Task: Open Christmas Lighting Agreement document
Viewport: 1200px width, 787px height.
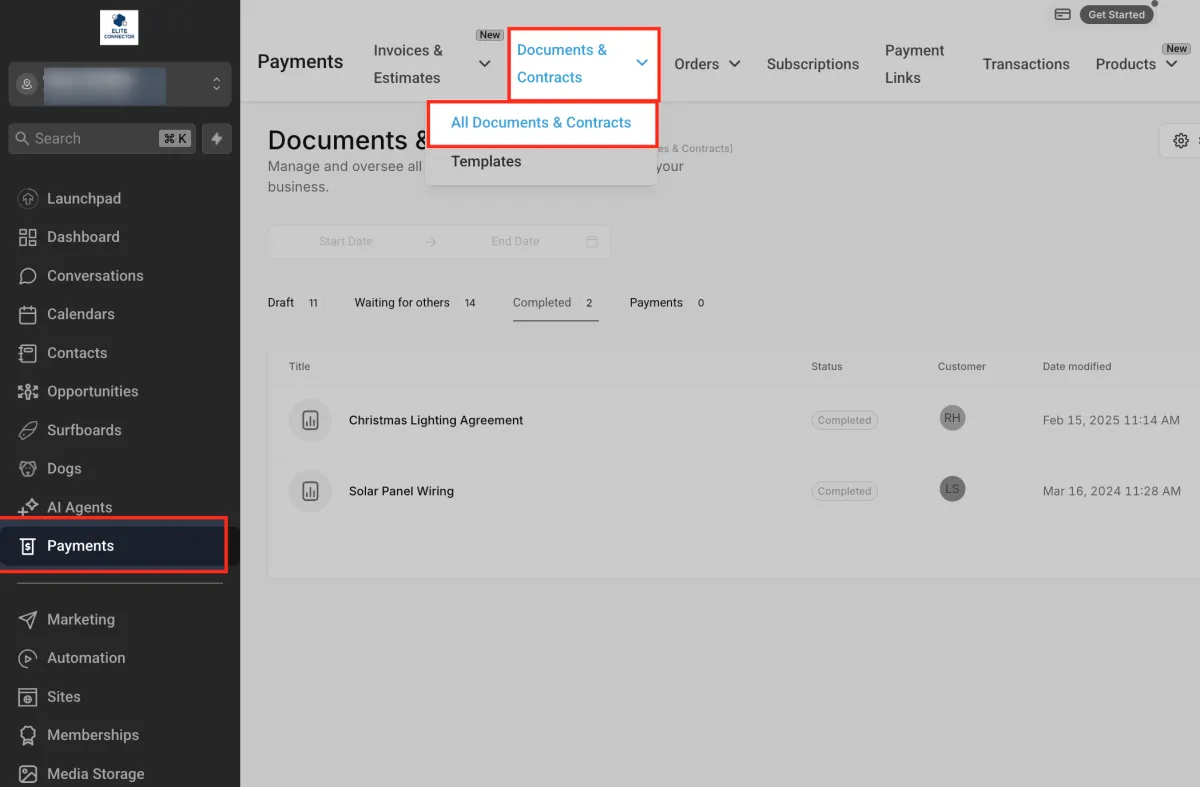Action: pos(436,420)
